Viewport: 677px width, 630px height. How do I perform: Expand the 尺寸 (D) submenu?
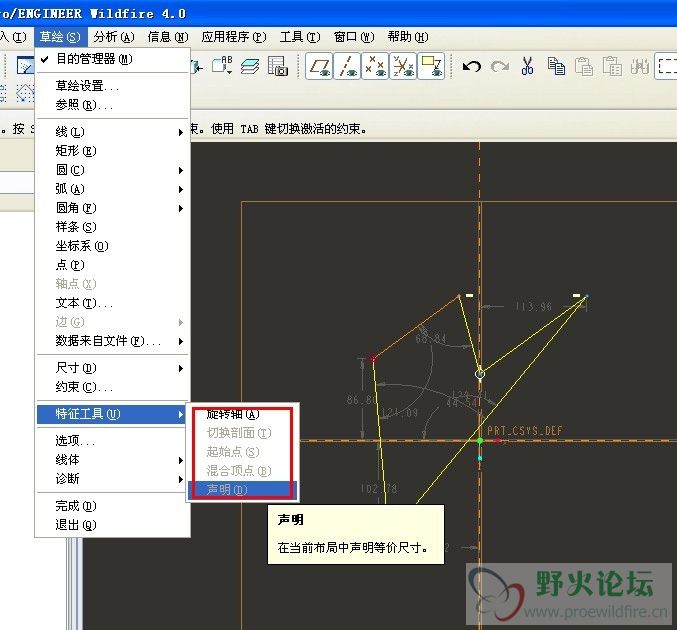pos(112,368)
